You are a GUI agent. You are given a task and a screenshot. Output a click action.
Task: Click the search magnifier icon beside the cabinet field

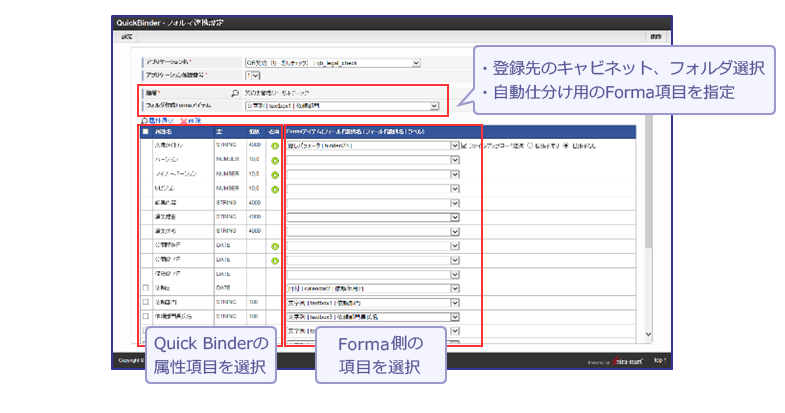coord(235,93)
